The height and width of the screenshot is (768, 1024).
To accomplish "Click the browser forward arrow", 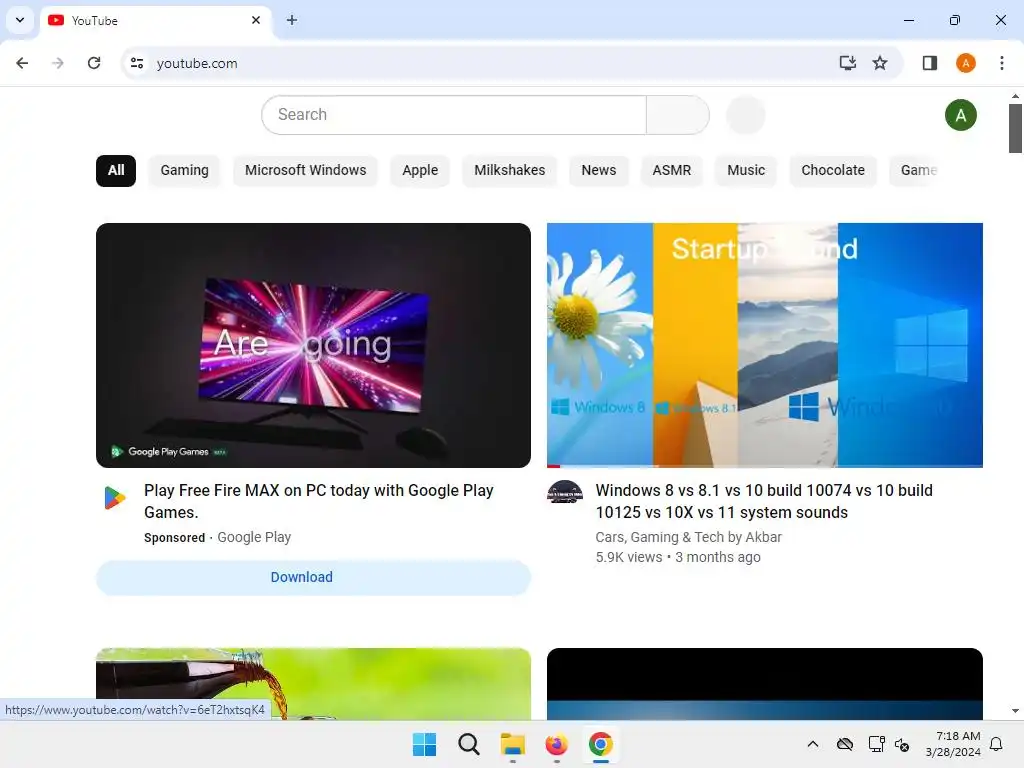I will [x=58, y=63].
